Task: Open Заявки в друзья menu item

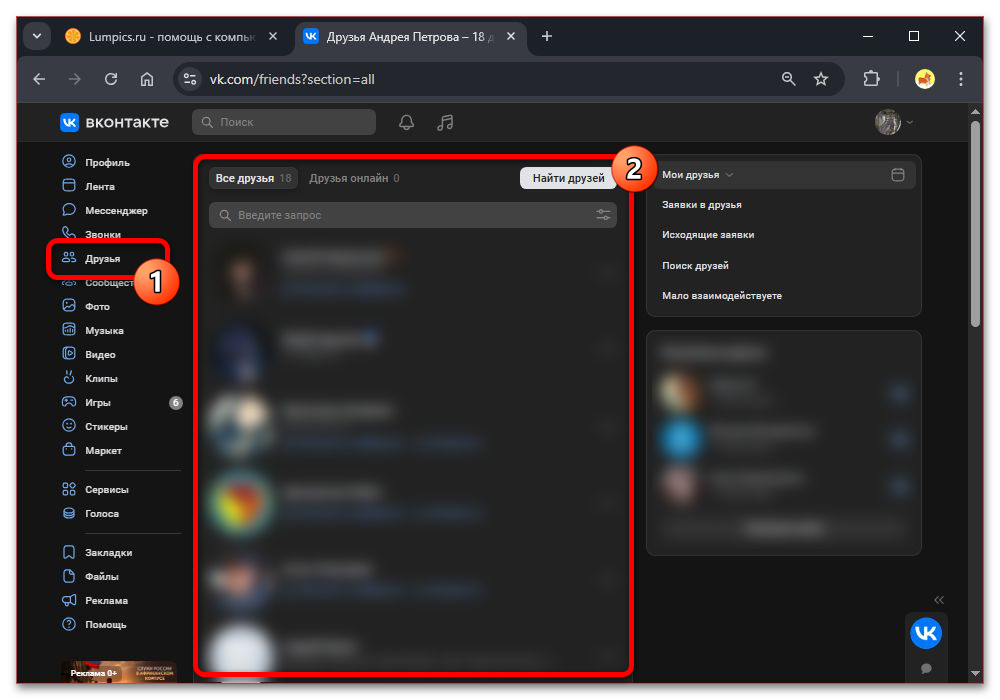Action: pyautogui.click(x=702, y=205)
